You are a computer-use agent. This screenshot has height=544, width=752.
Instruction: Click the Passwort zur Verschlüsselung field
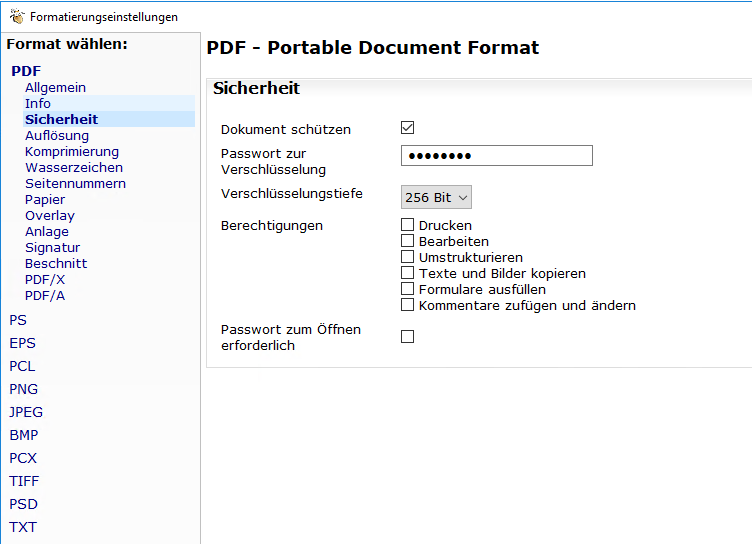496,156
